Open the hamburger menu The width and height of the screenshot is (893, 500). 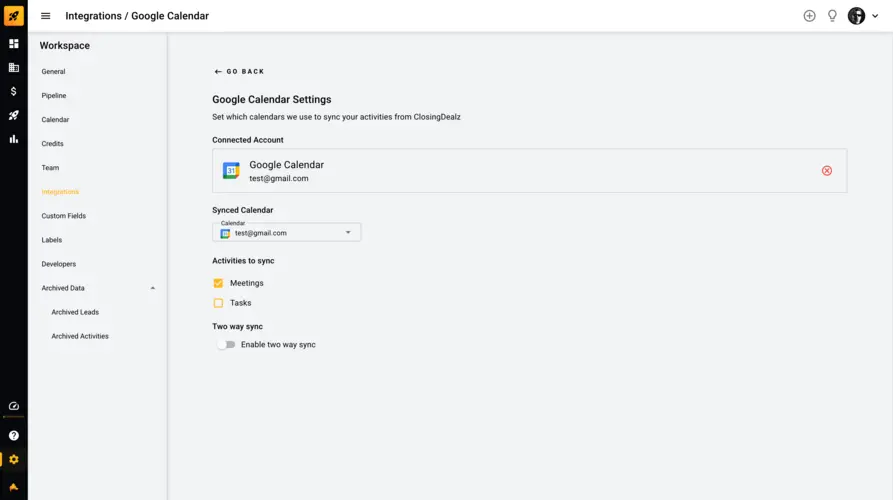[46, 16]
